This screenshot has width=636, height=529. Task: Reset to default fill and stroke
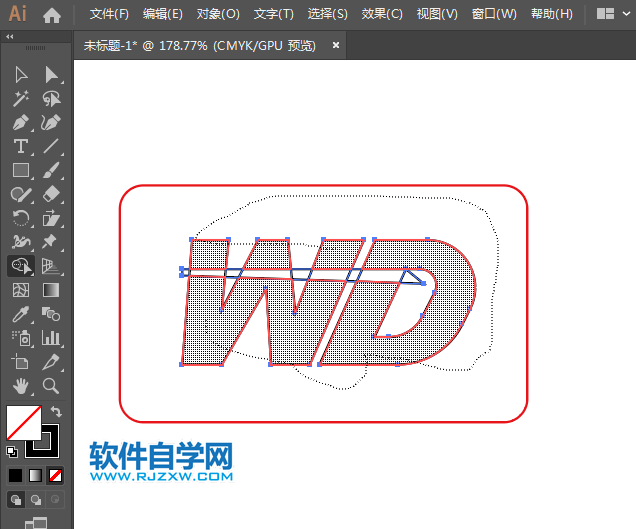tap(12, 452)
